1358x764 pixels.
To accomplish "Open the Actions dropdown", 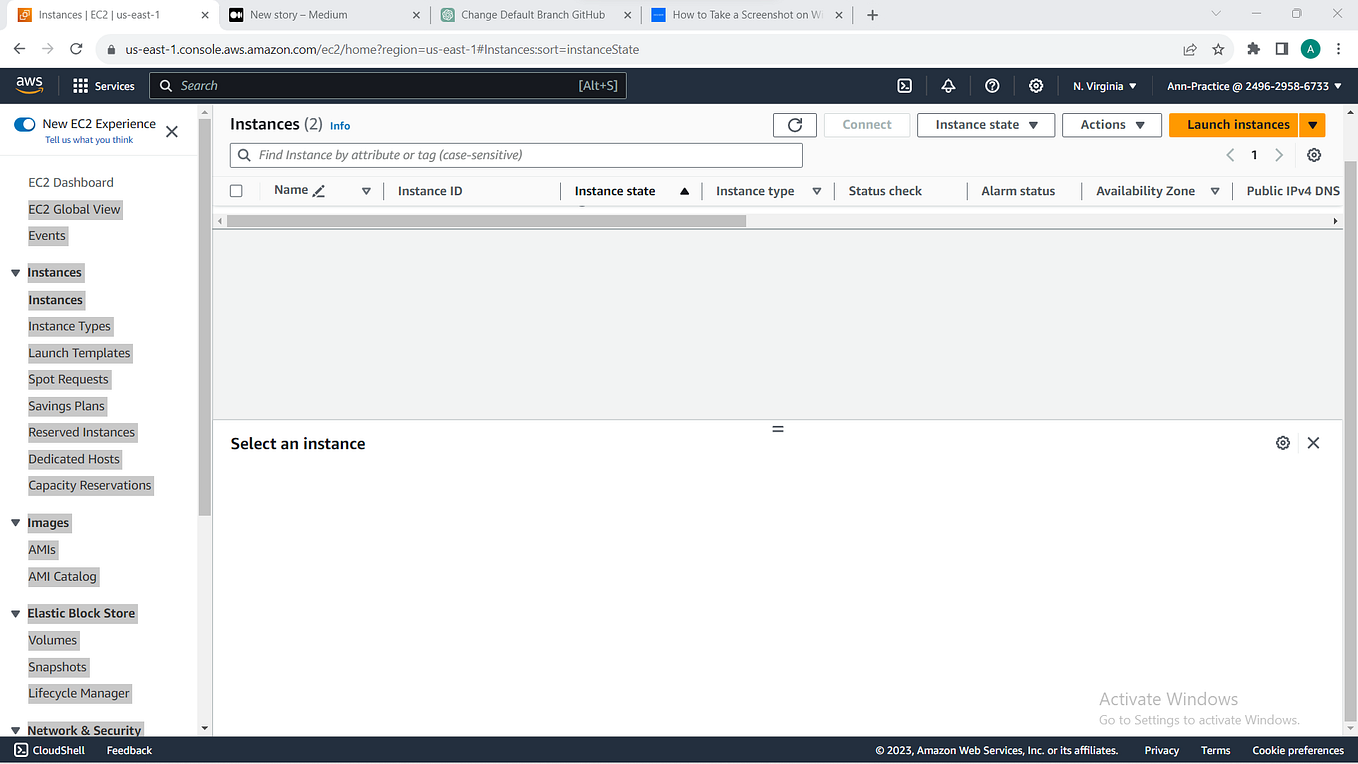I will click(1111, 124).
